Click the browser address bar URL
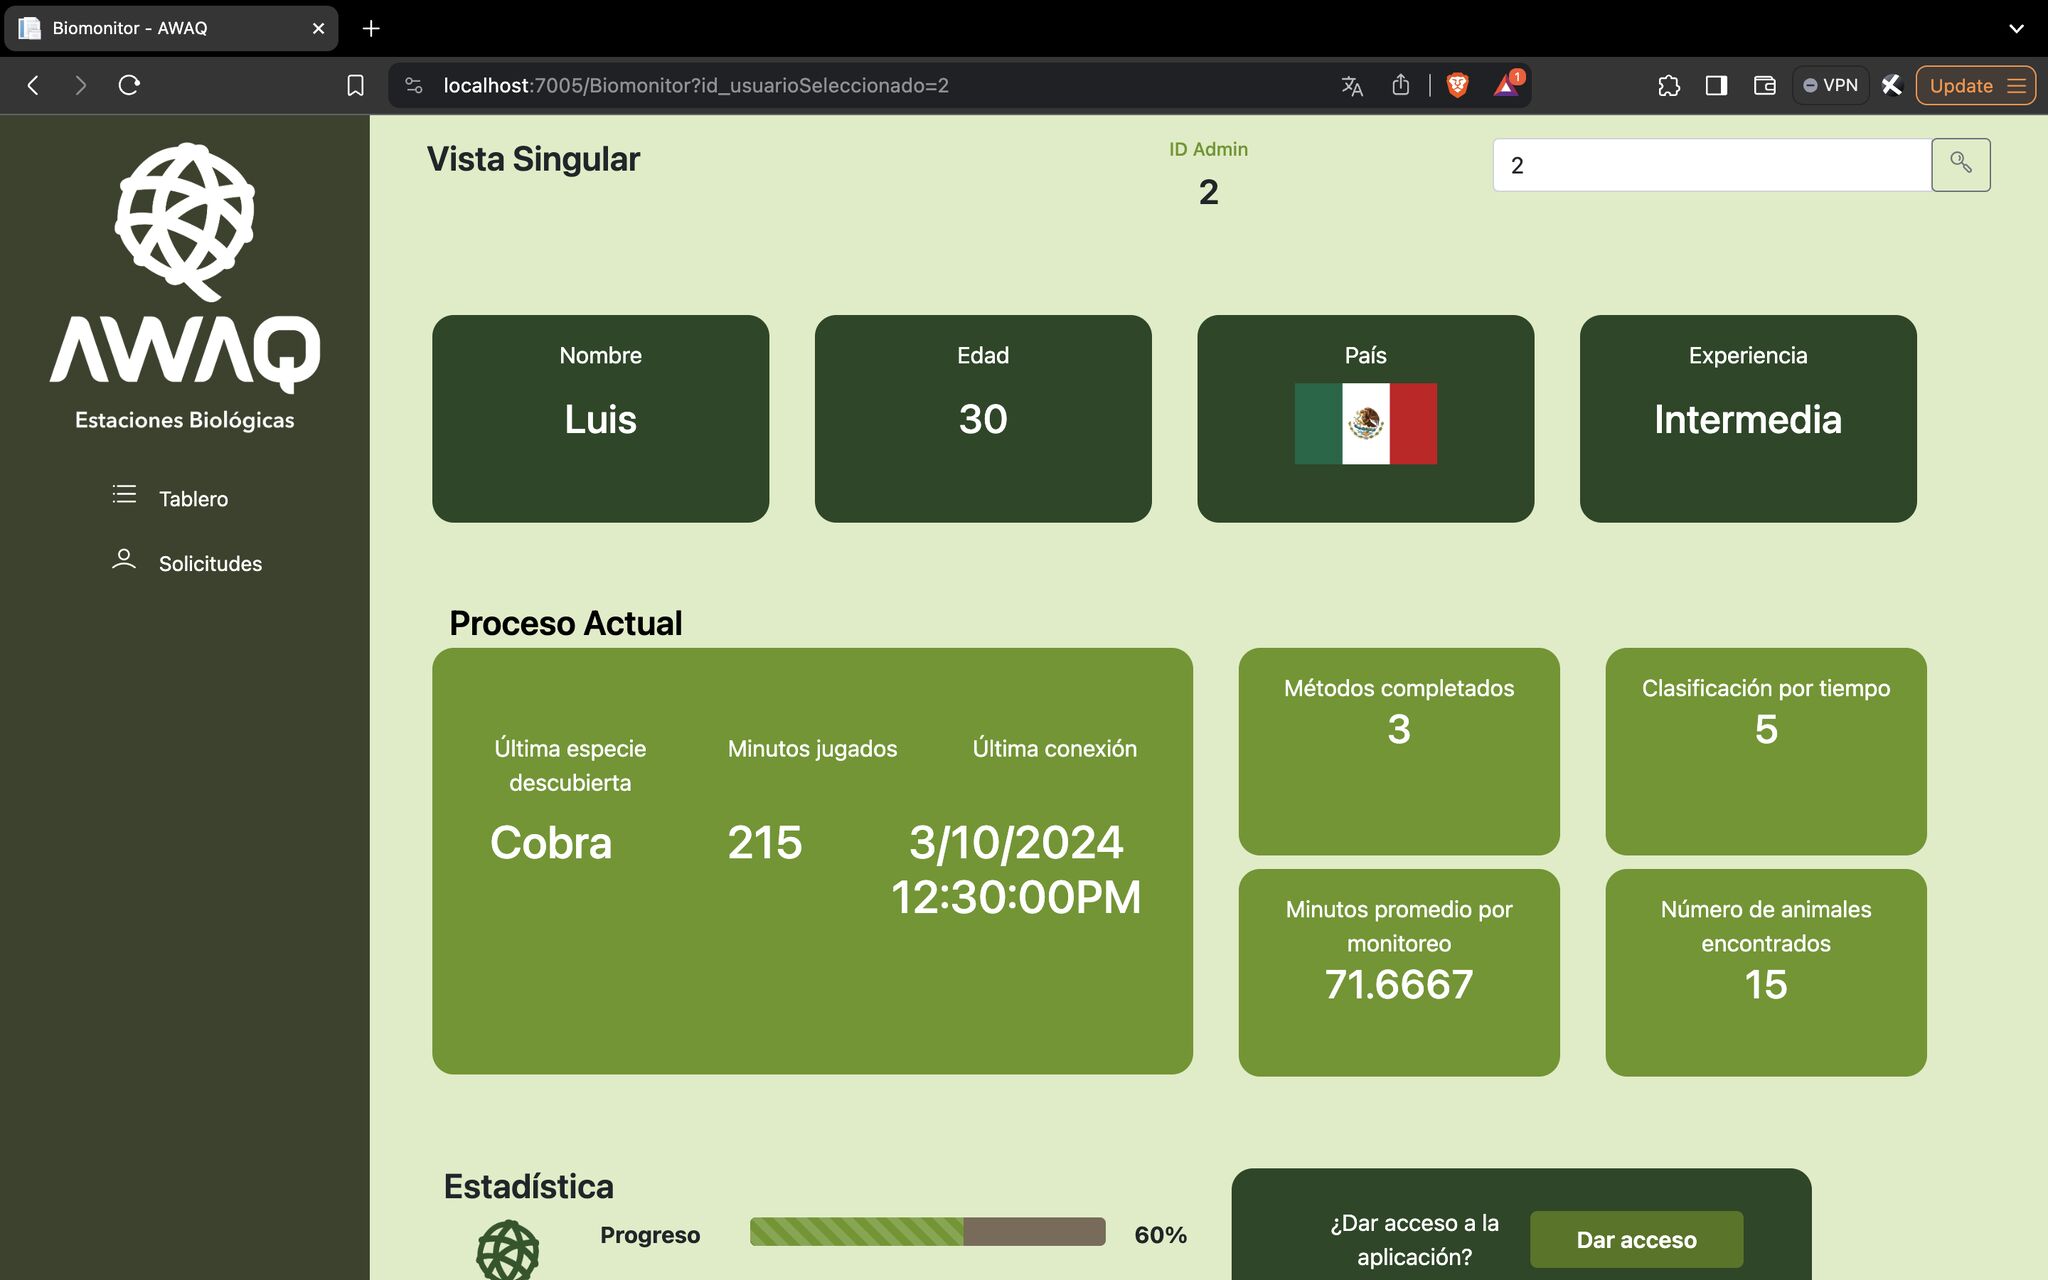The width and height of the screenshot is (2048, 1280). pos(696,86)
